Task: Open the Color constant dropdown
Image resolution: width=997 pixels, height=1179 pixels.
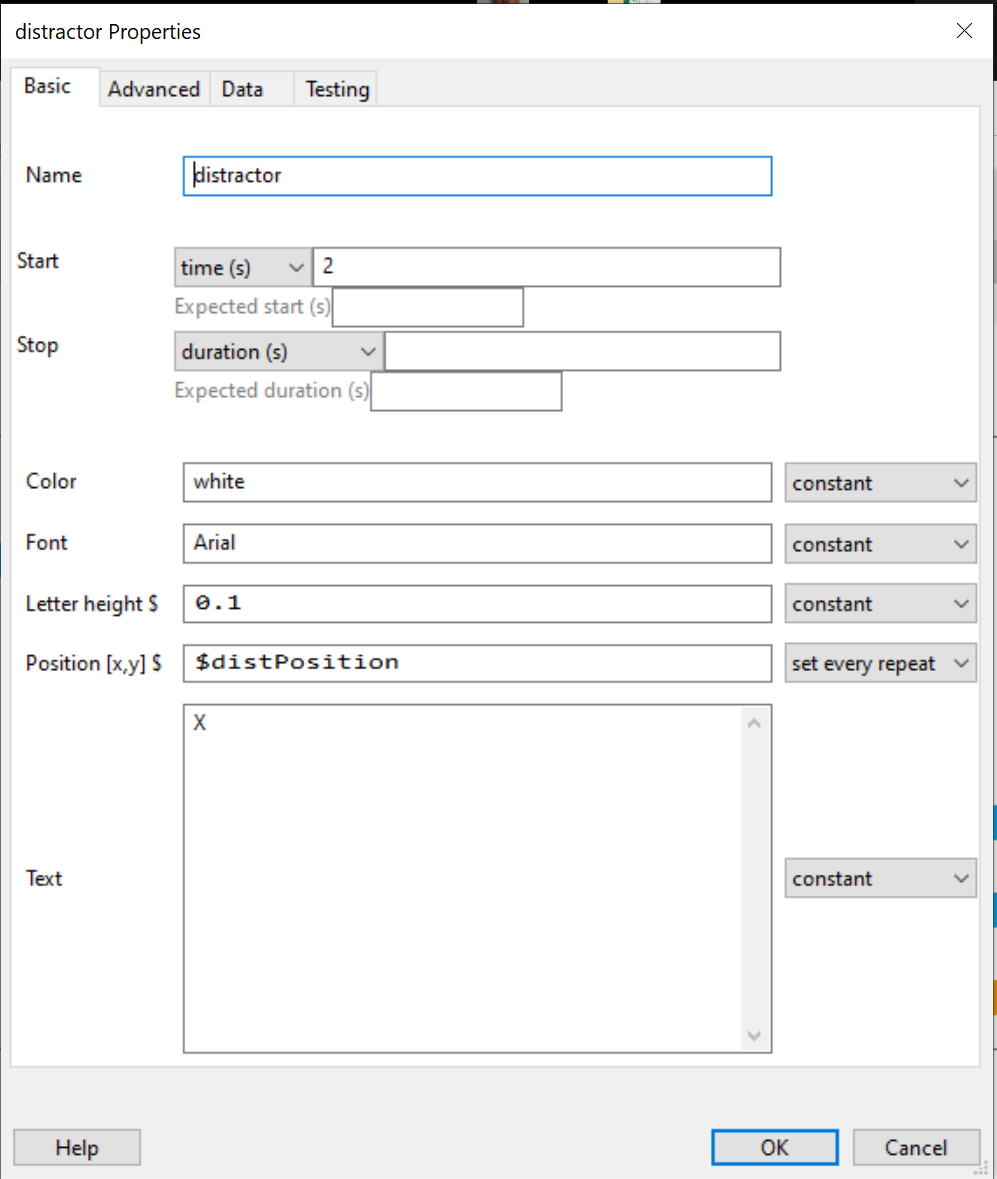Action: 880,483
